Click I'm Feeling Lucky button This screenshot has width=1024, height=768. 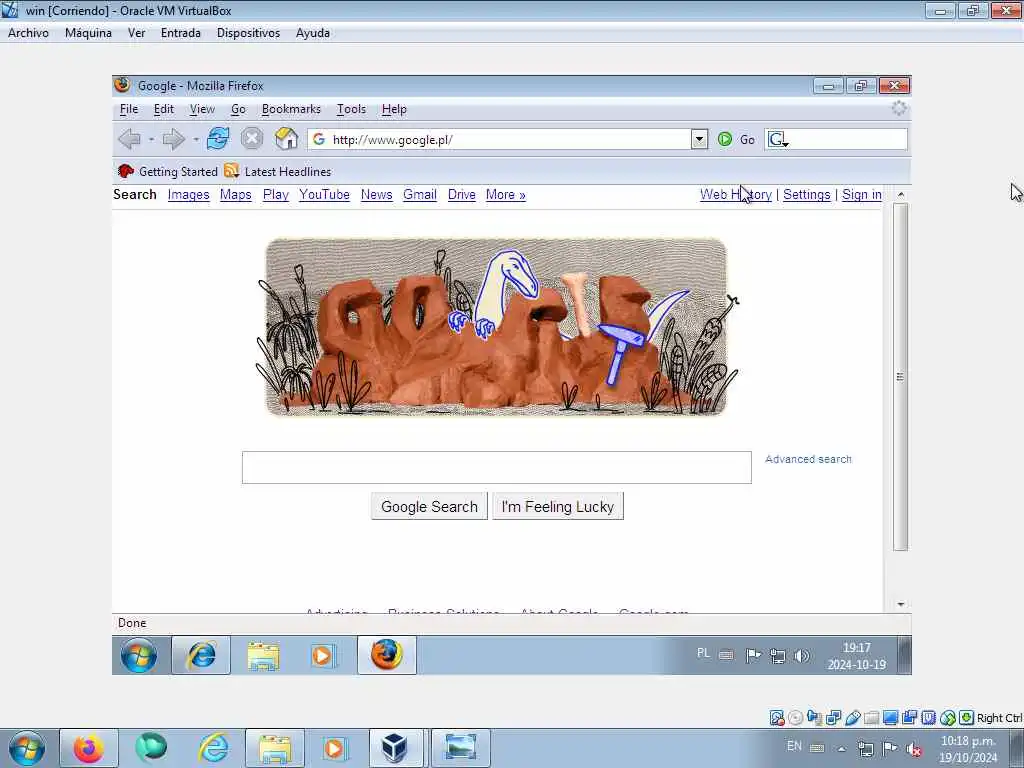[558, 506]
